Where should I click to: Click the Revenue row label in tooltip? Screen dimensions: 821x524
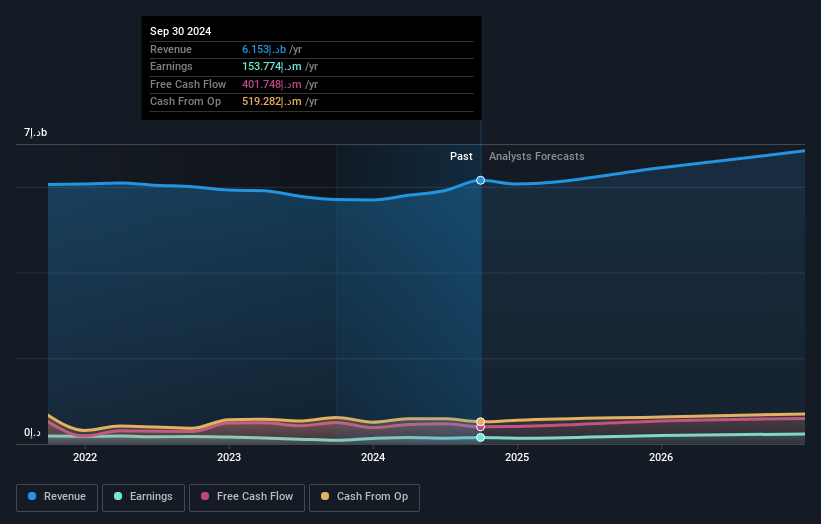click(x=171, y=50)
